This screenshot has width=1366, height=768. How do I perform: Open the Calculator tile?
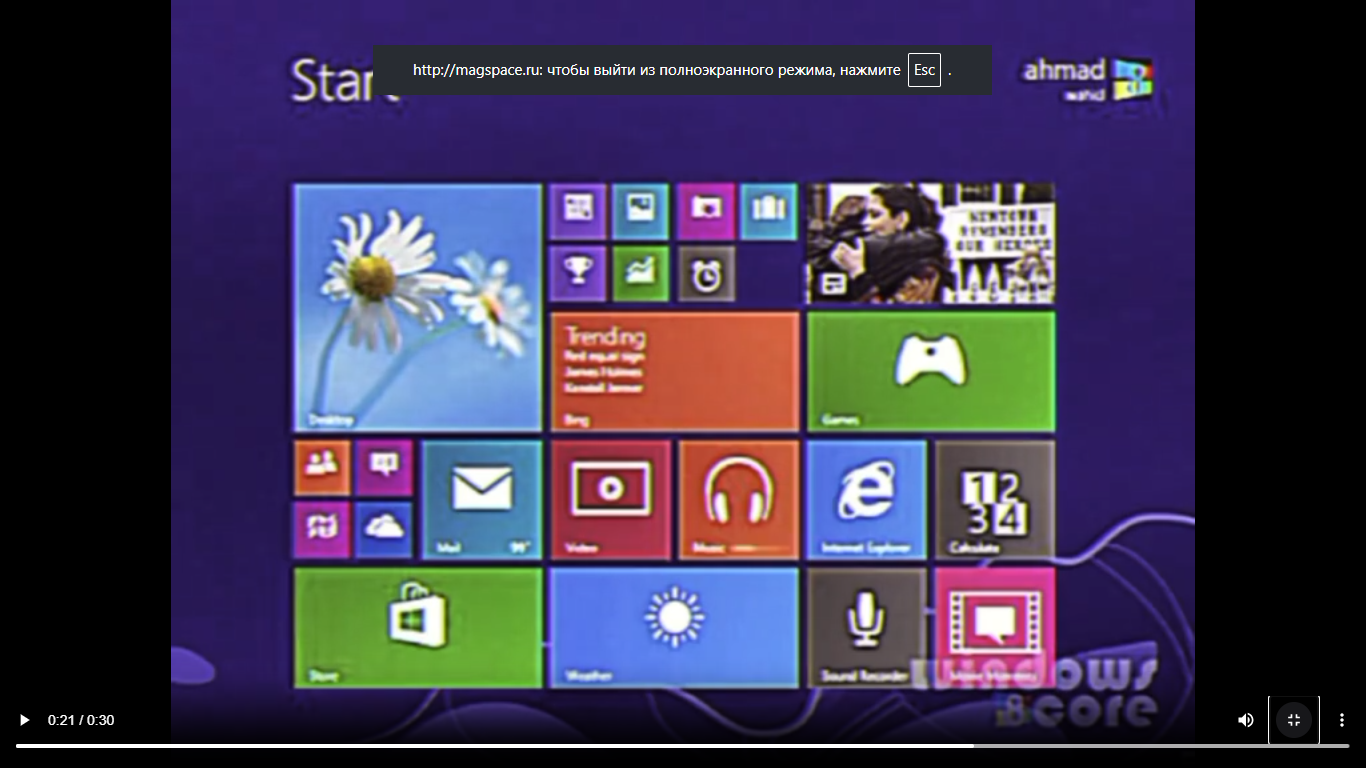click(x=994, y=499)
